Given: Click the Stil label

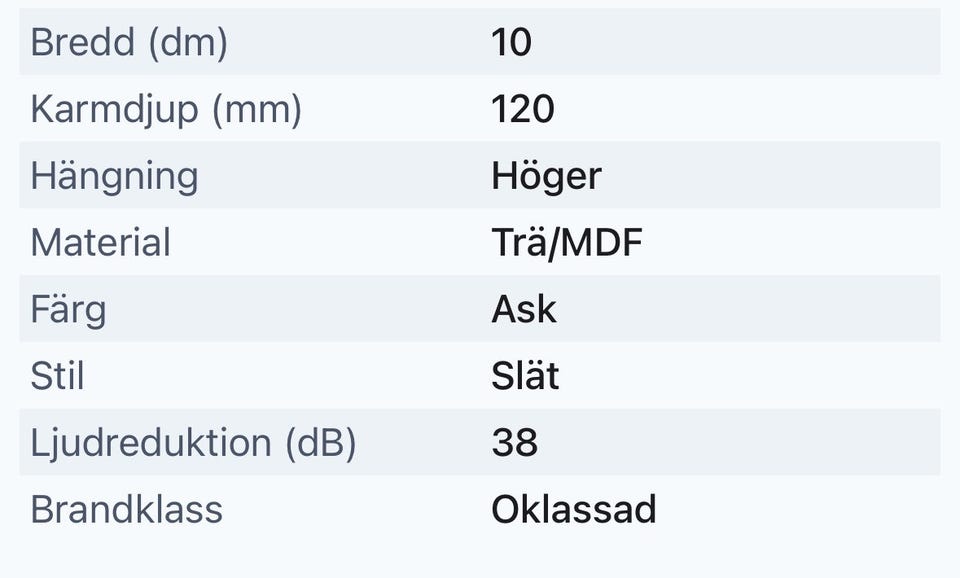Looking at the screenshot, I should (57, 376).
